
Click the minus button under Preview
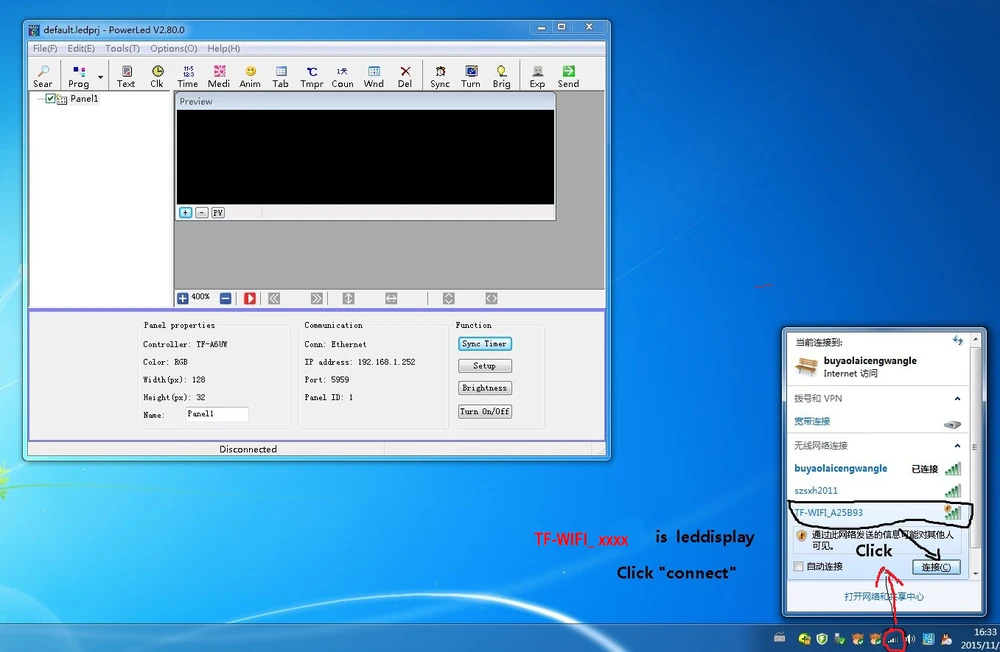click(x=202, y=212)
